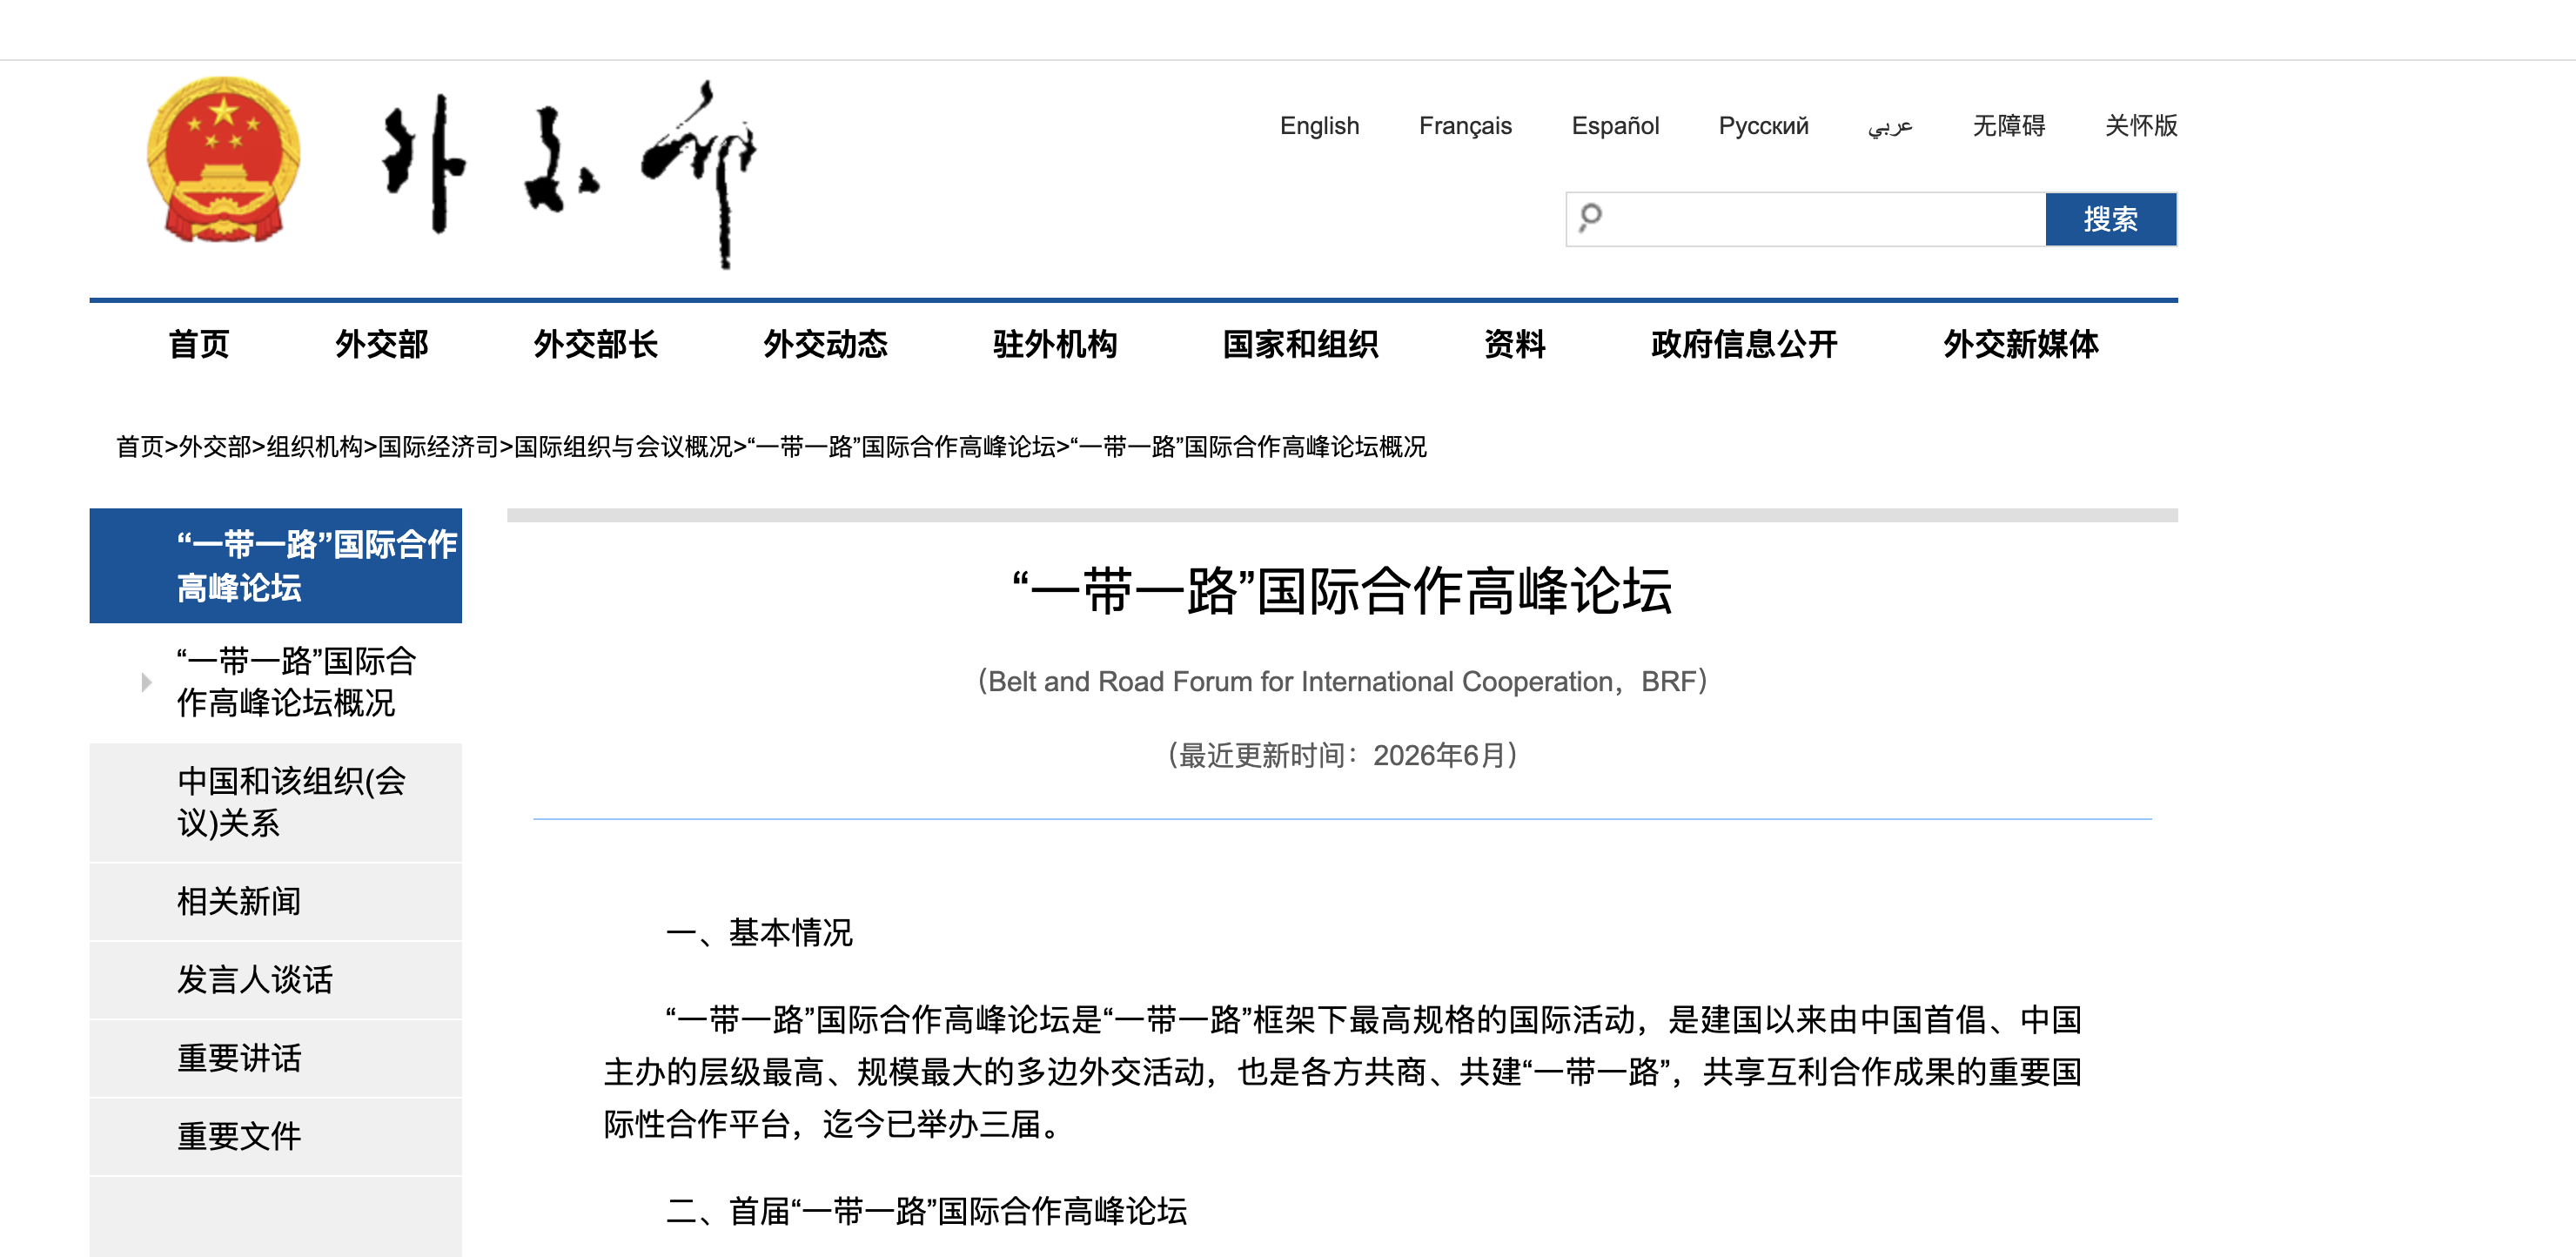Focus the search input field

click(1806, 219)
